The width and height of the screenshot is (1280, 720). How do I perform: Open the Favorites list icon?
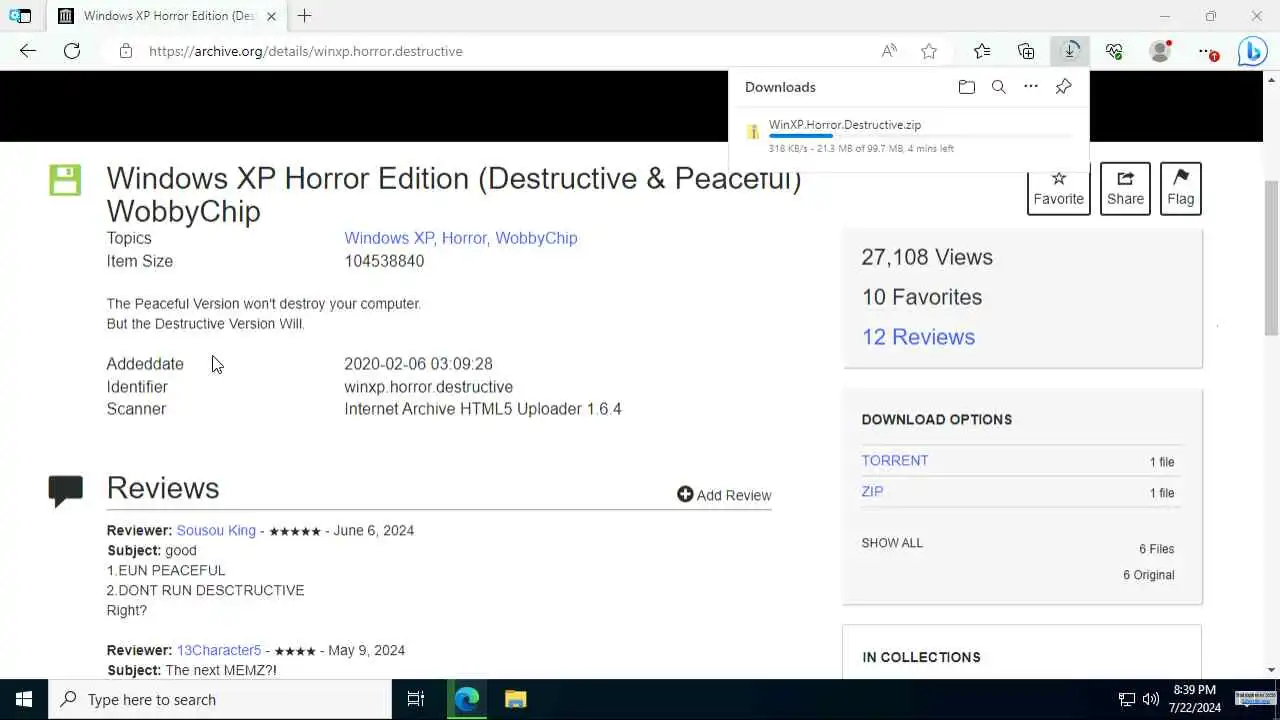point(982,51)
